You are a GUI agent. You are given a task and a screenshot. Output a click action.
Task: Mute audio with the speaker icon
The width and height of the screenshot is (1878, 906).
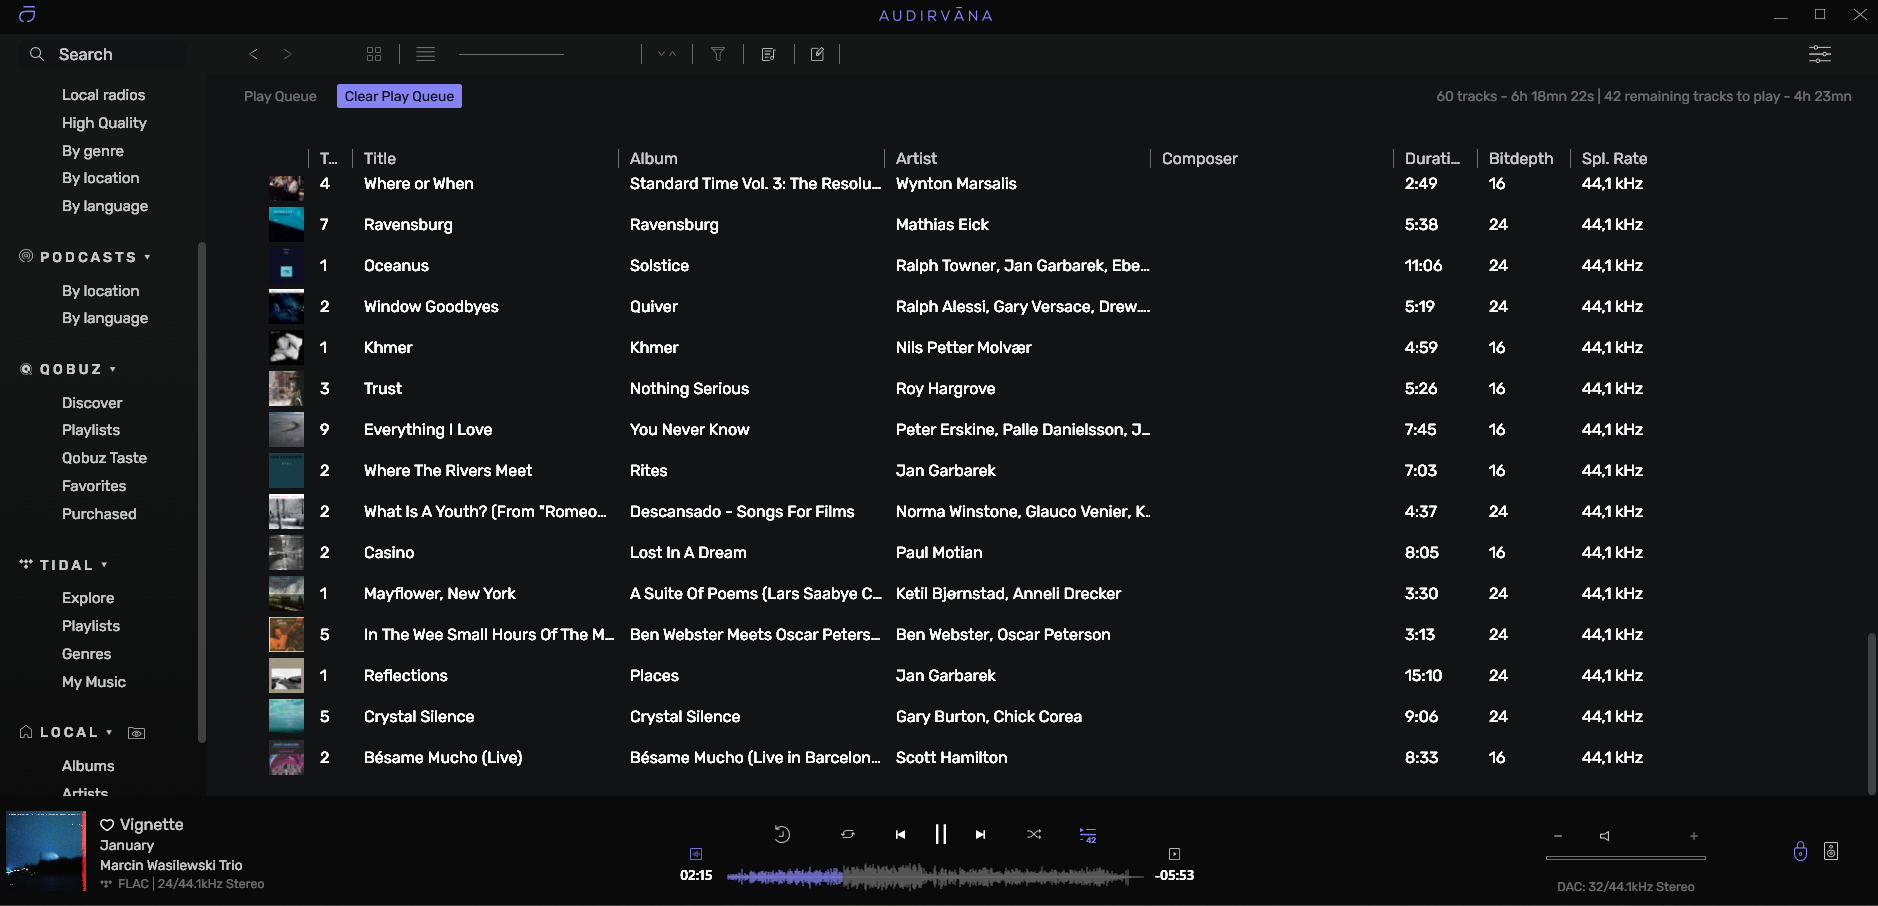1605,836
